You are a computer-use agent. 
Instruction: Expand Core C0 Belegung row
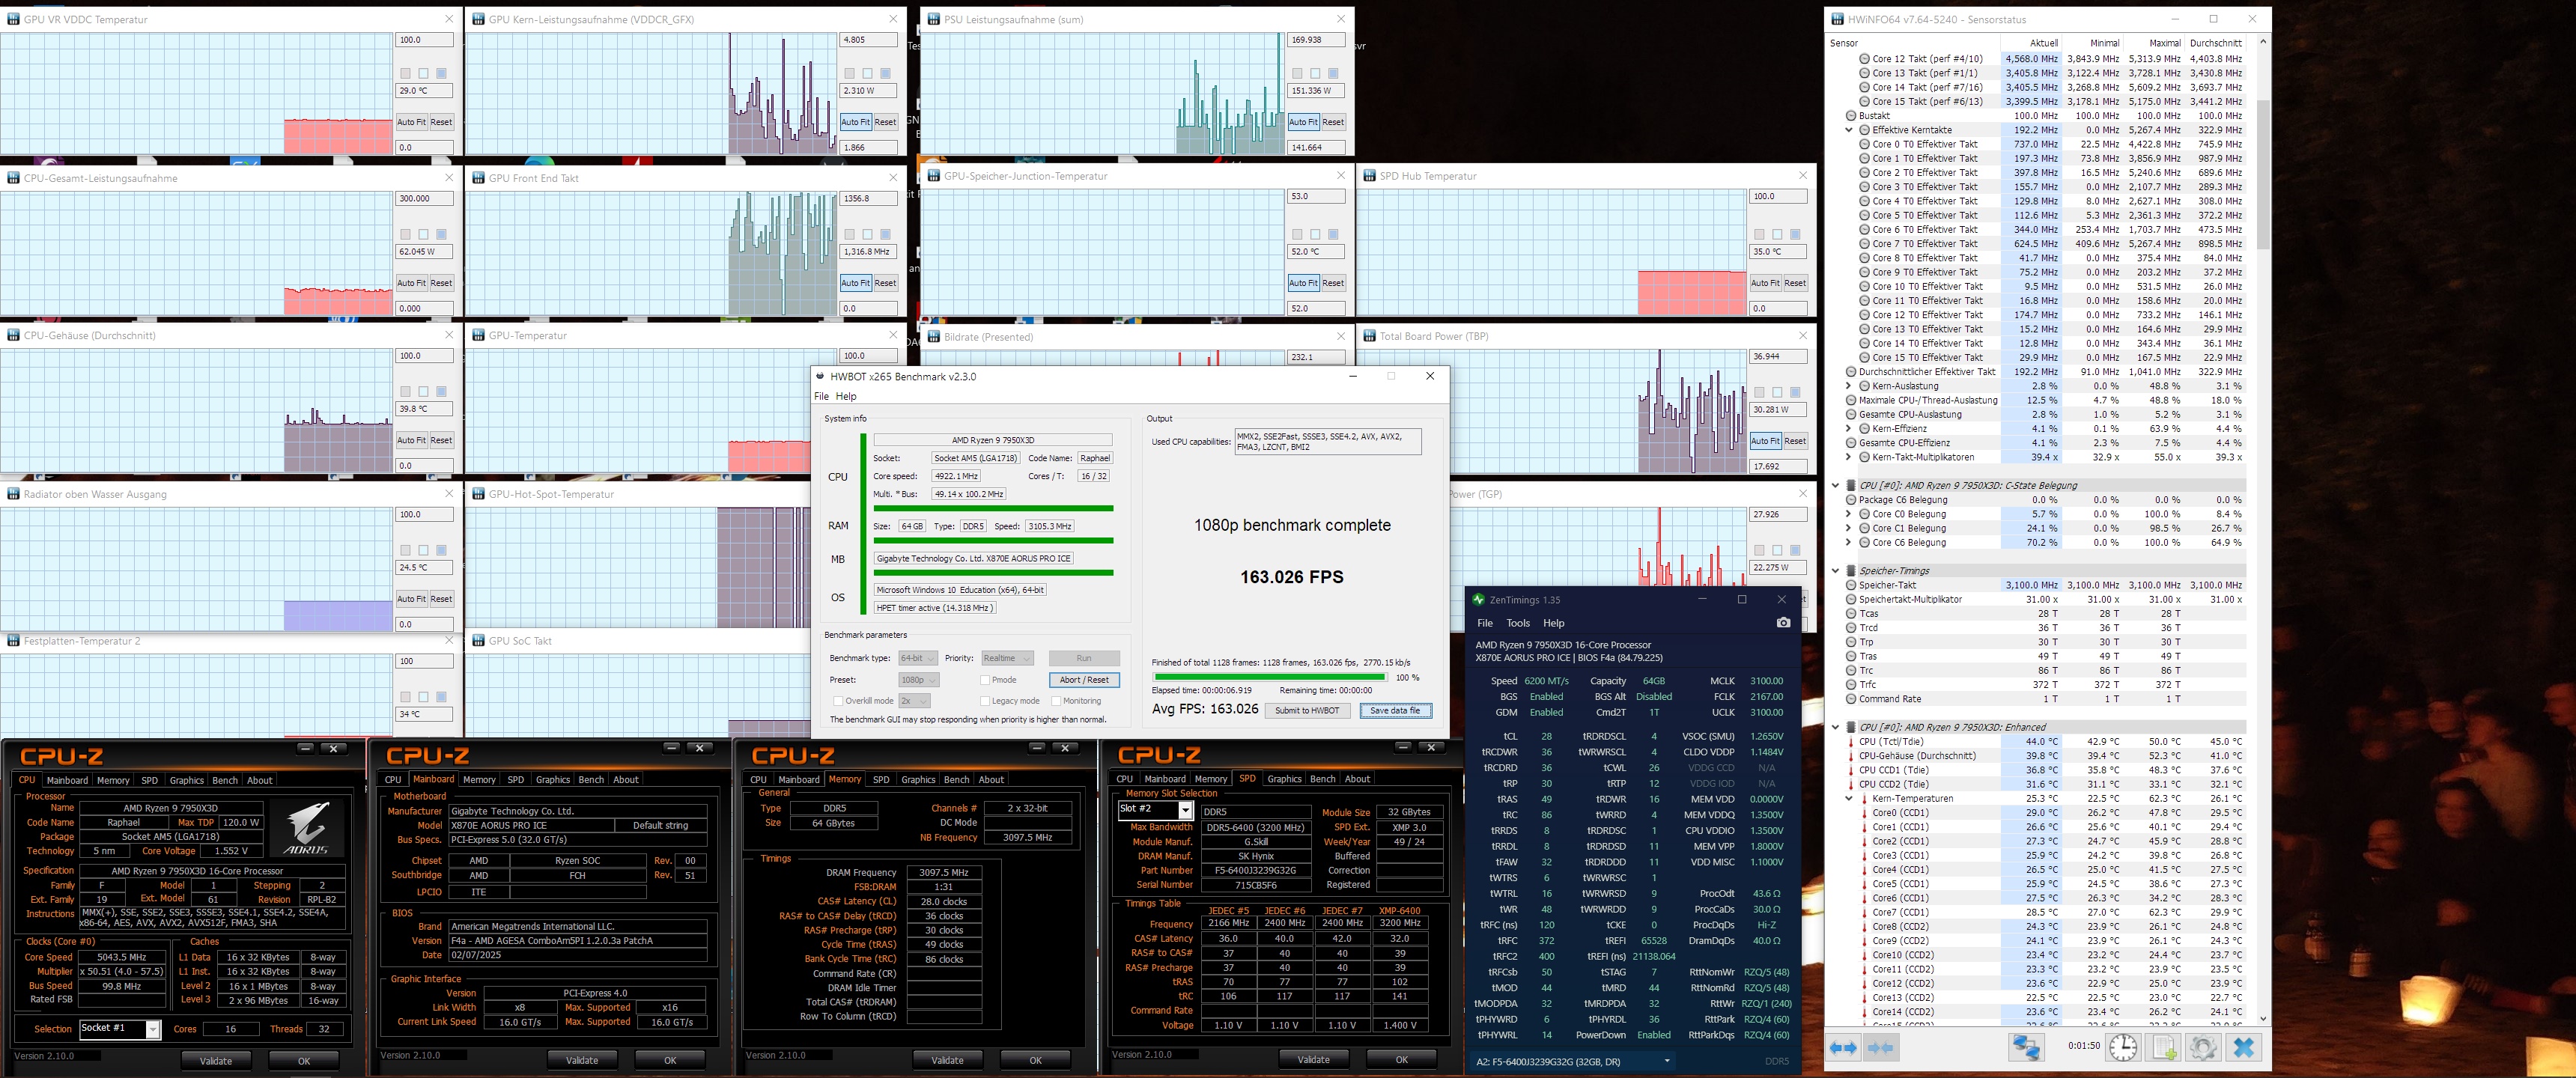pyautogui.click(x=1849, y=515)
